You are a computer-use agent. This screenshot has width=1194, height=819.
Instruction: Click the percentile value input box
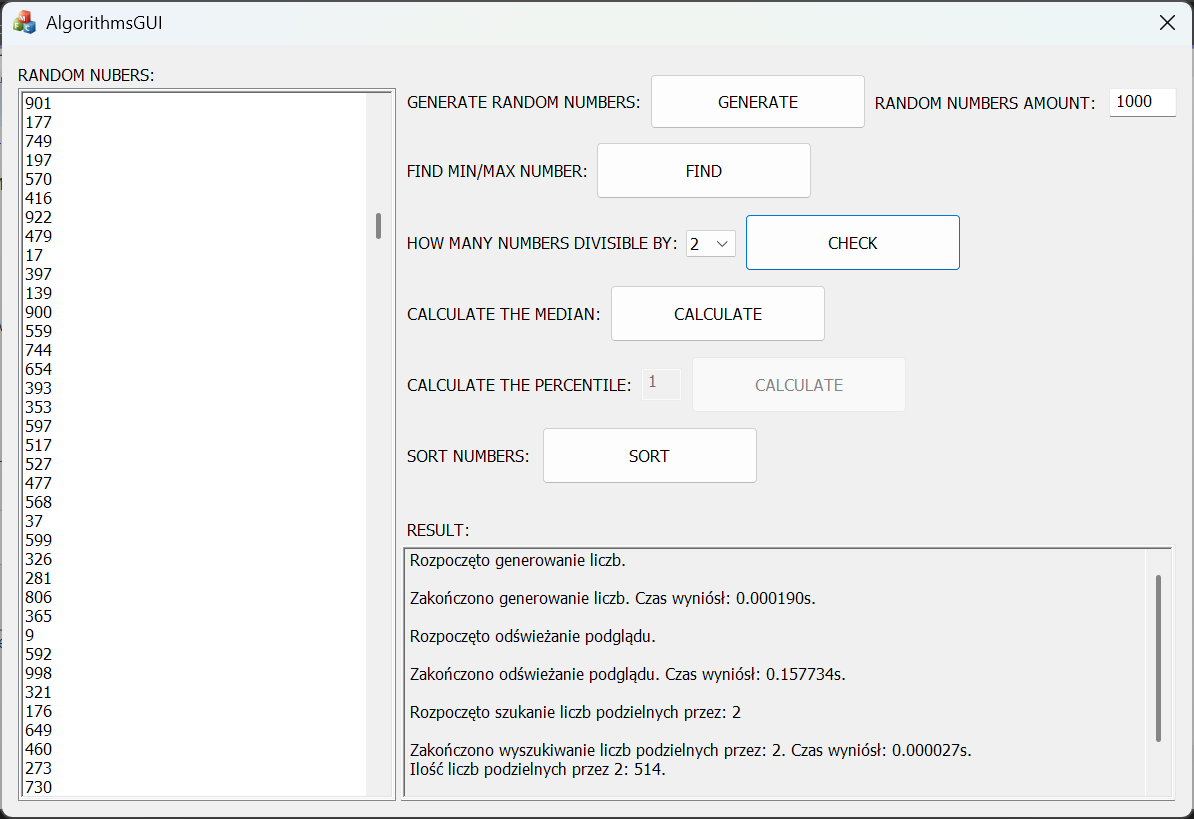pyautogui.click(x=660, y=384)
